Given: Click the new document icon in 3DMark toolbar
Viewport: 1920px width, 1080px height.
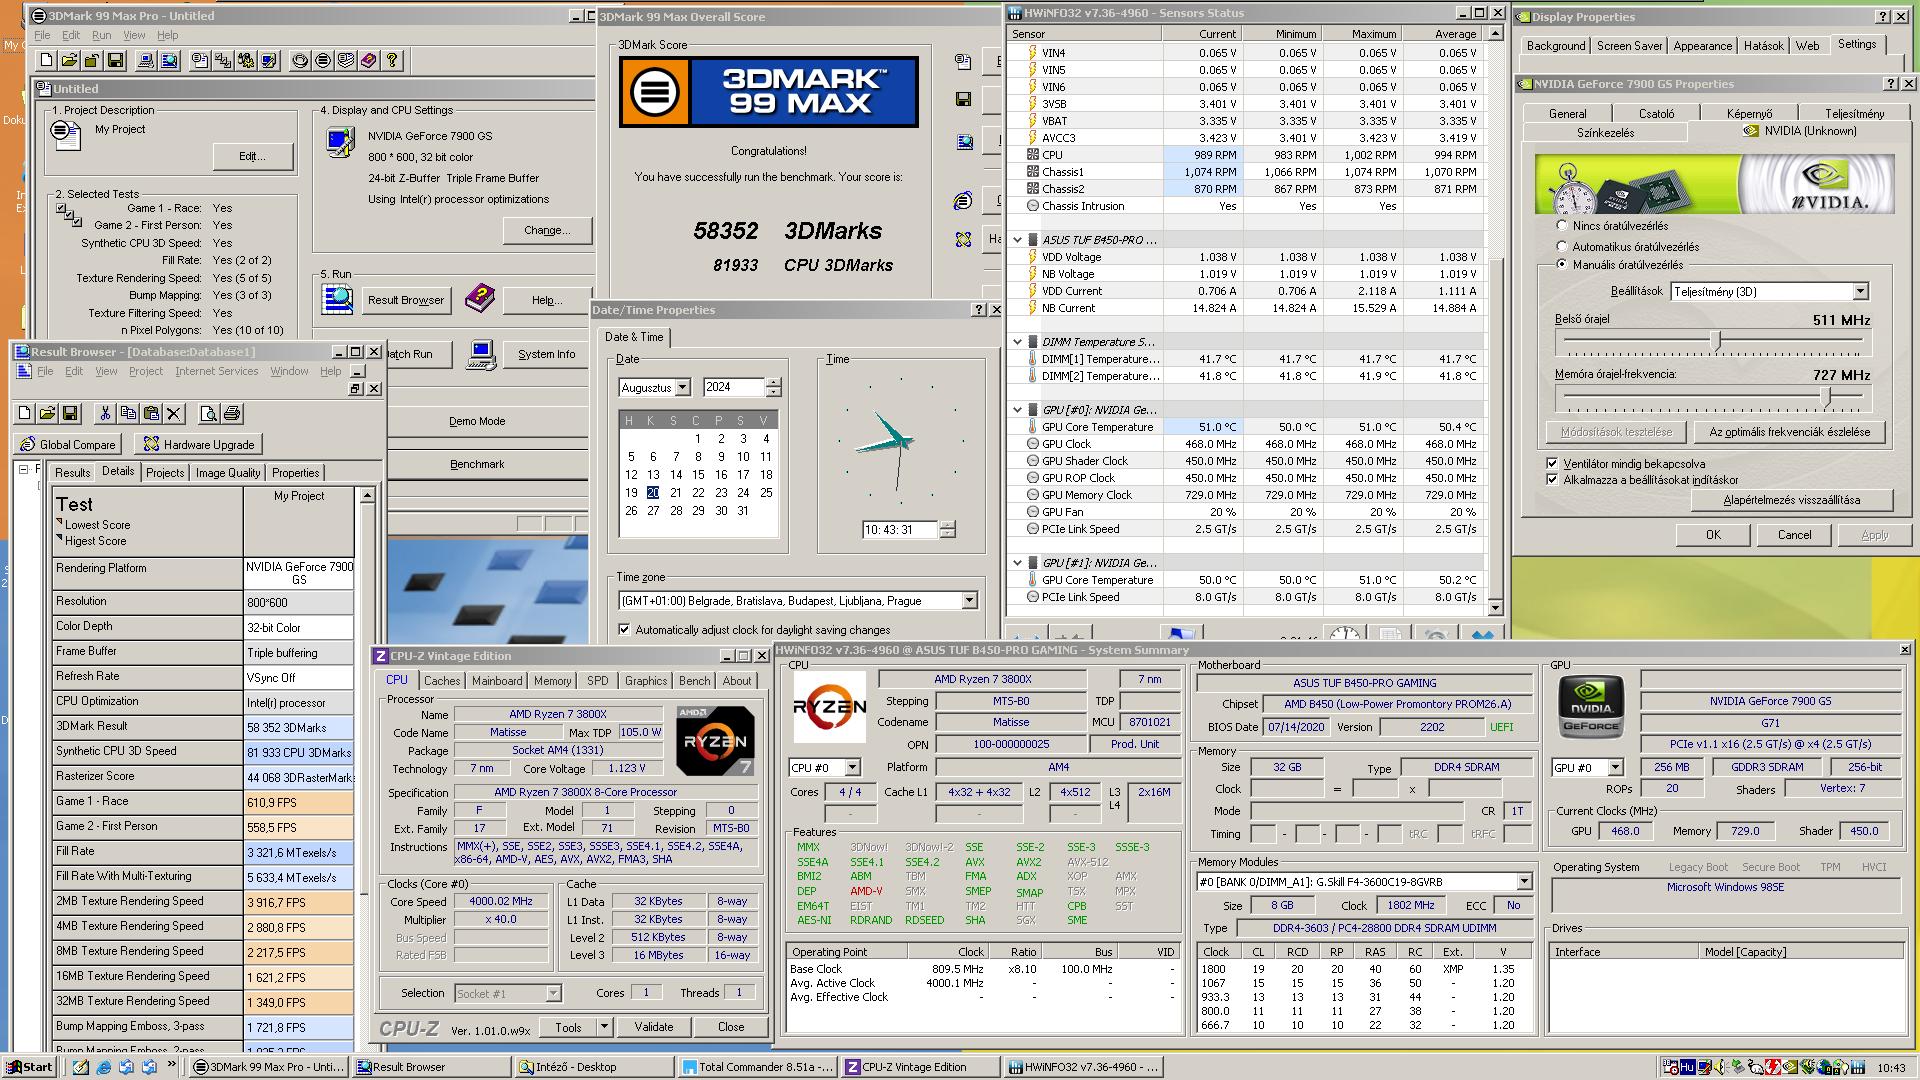Looking at the screenshot, I should (46, 61).
